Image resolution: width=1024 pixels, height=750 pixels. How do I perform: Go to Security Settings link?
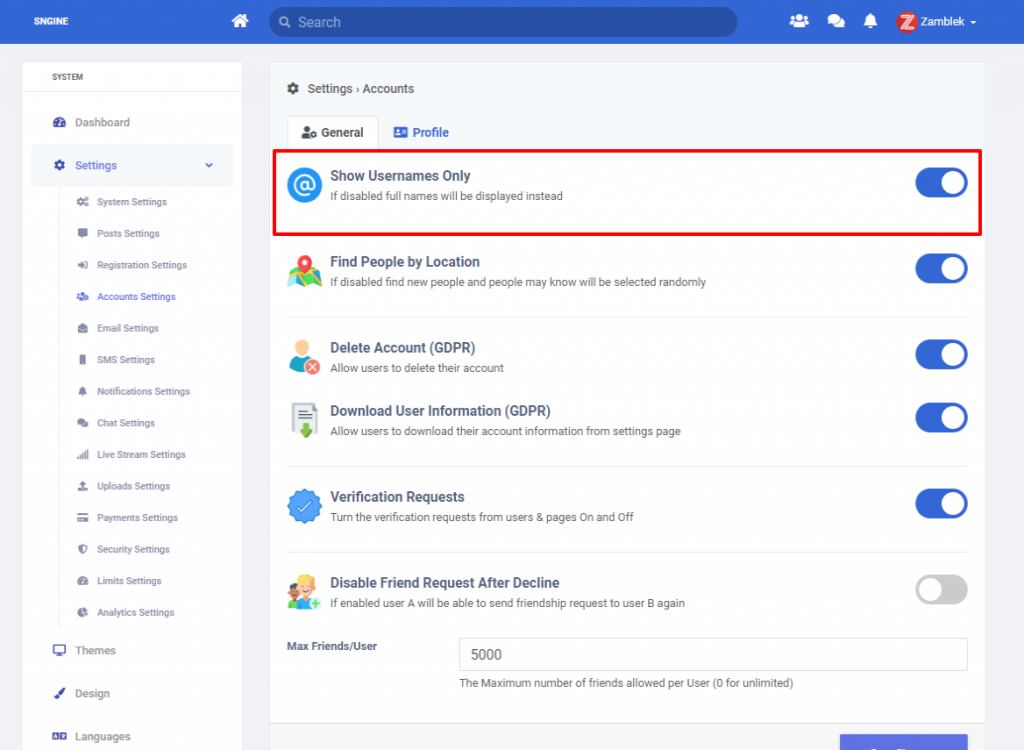click(x=133, y=549)
